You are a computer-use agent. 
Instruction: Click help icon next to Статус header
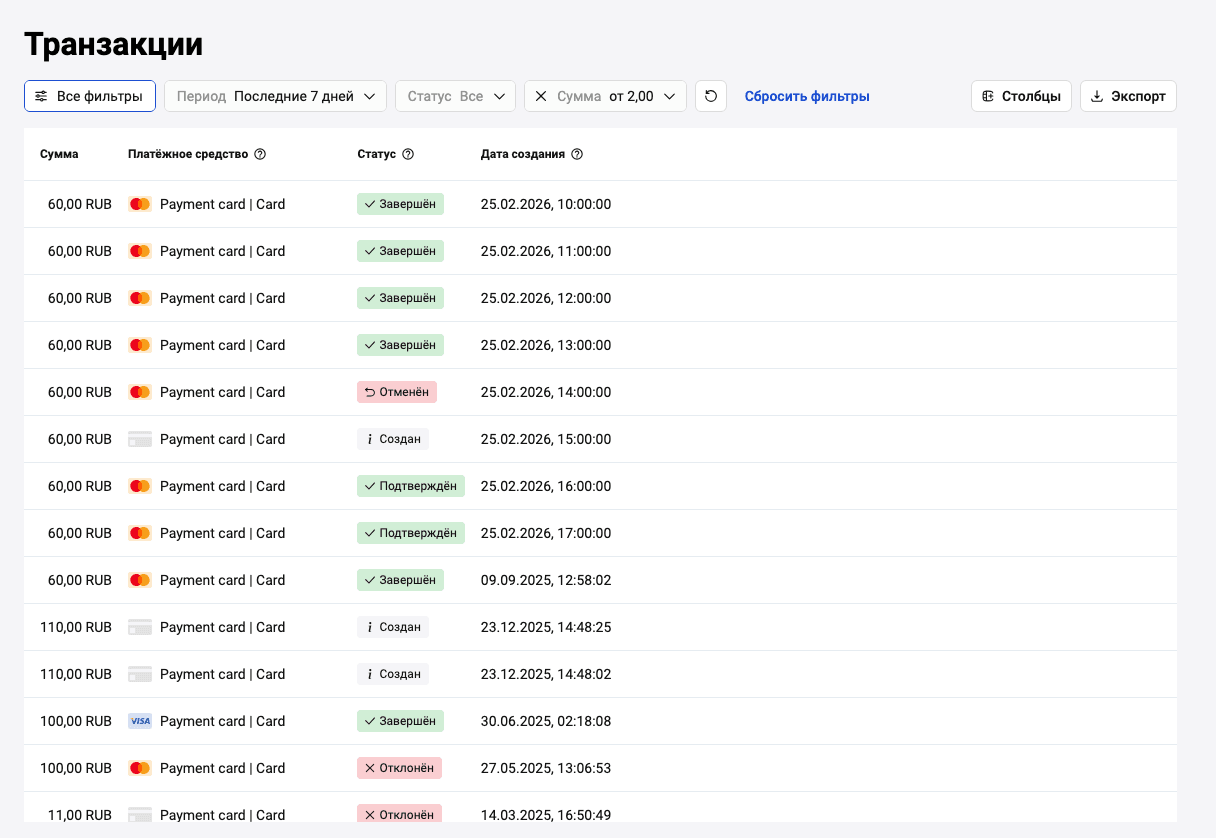click(408, 154)
